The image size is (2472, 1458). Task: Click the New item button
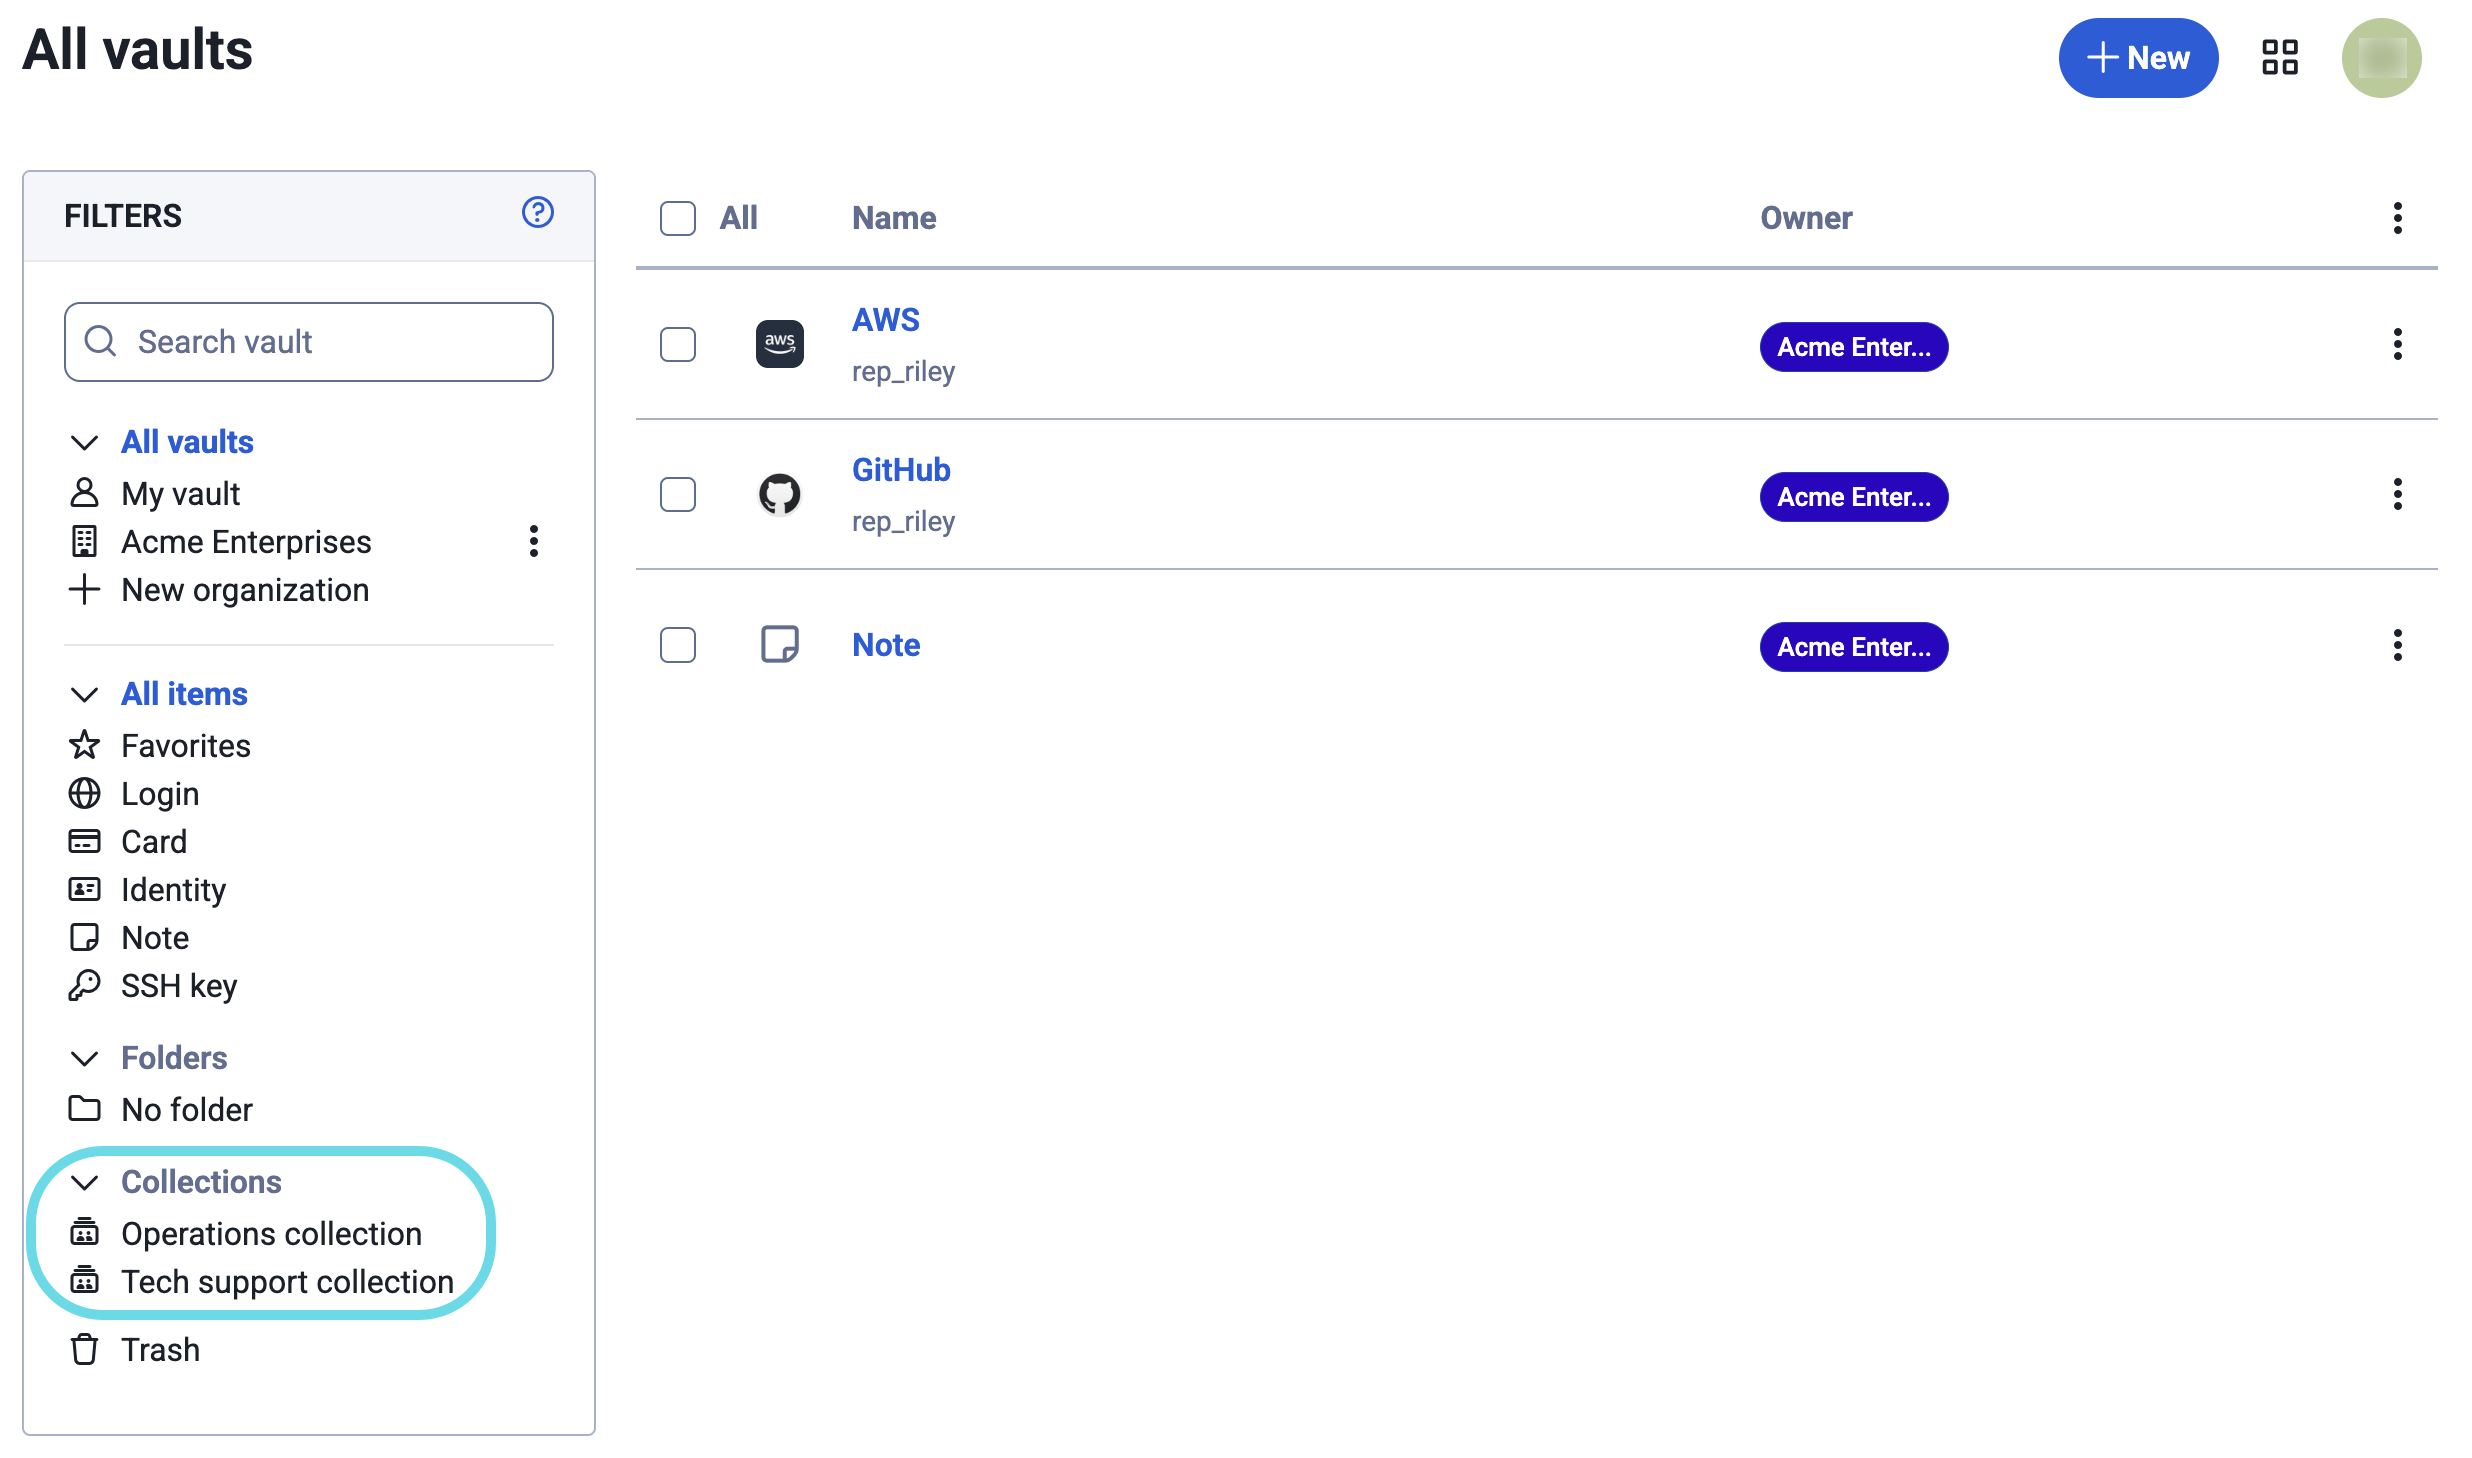click(x=2137, y=57)
